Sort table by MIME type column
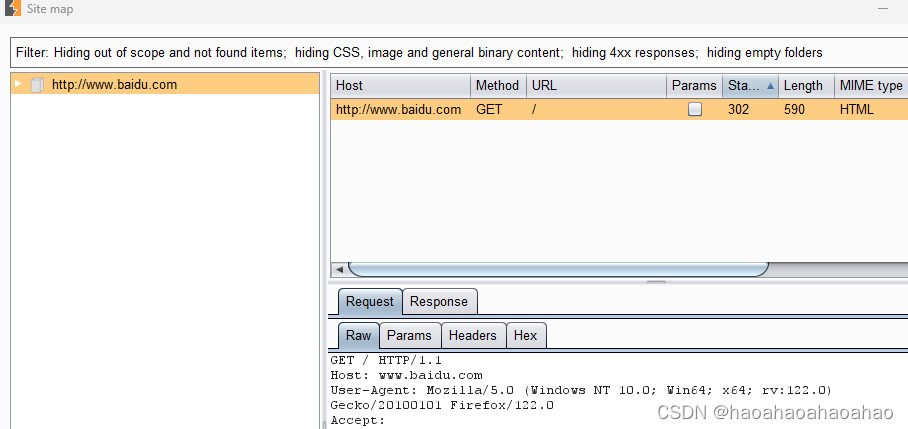908x429 pixels. [x=871, y=86]
